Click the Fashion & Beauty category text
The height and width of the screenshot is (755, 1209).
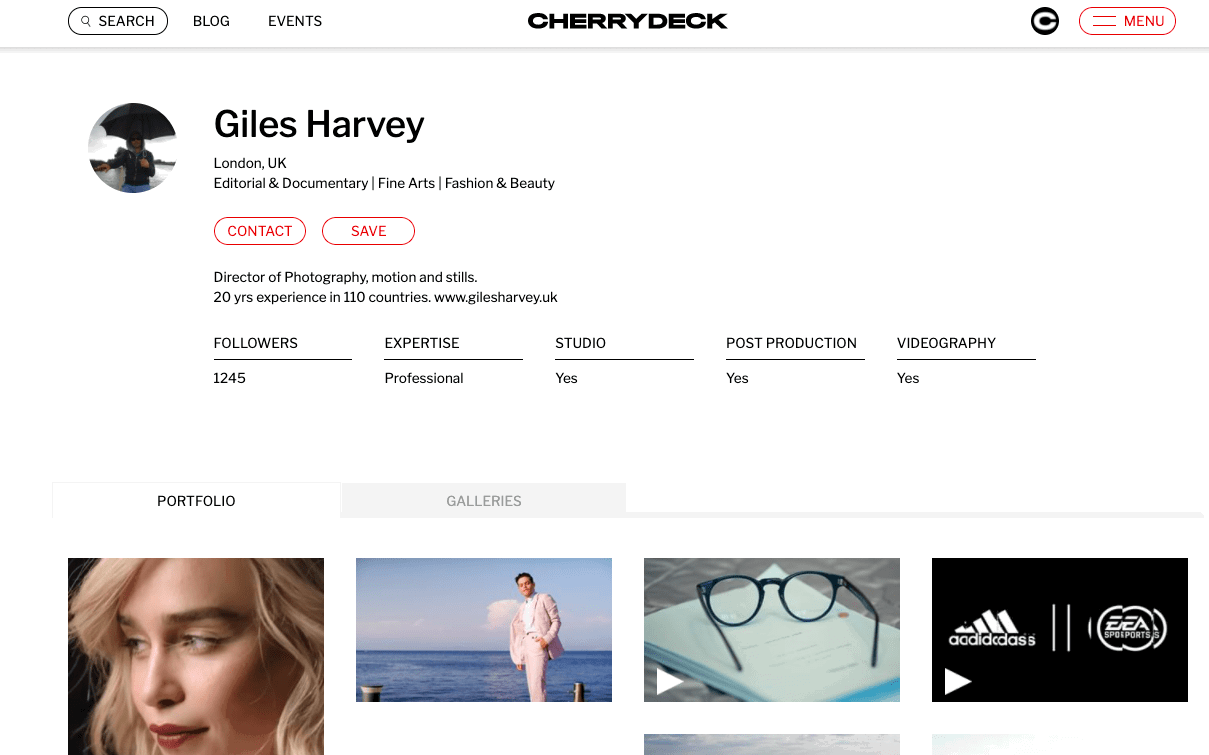[x=500, y=183]
